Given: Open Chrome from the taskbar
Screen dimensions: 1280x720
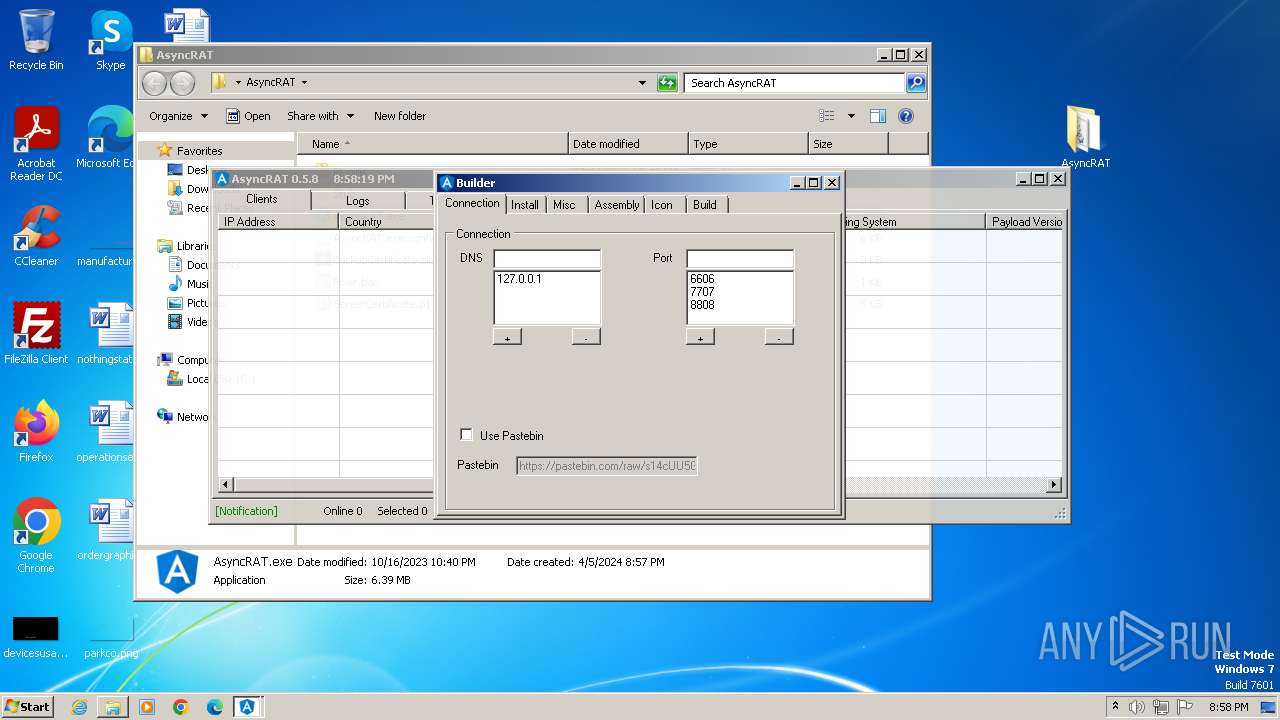Looking at the screenshot, I should pyautogui.click(x=181, y=707).
